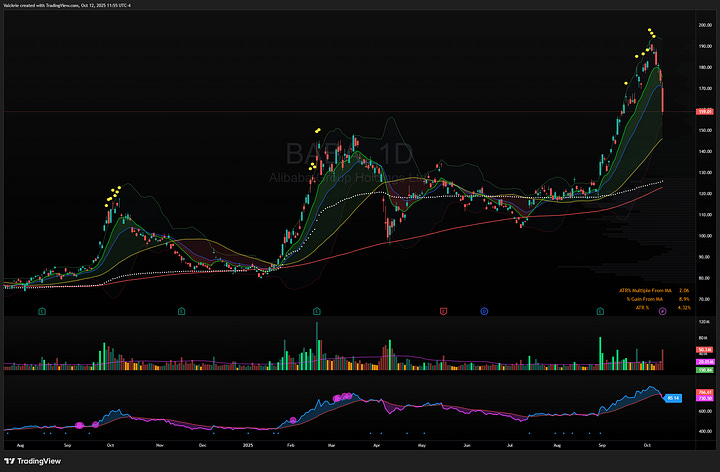Click the Nov label on time axis

pyautogui.click(x=159, y=445)
